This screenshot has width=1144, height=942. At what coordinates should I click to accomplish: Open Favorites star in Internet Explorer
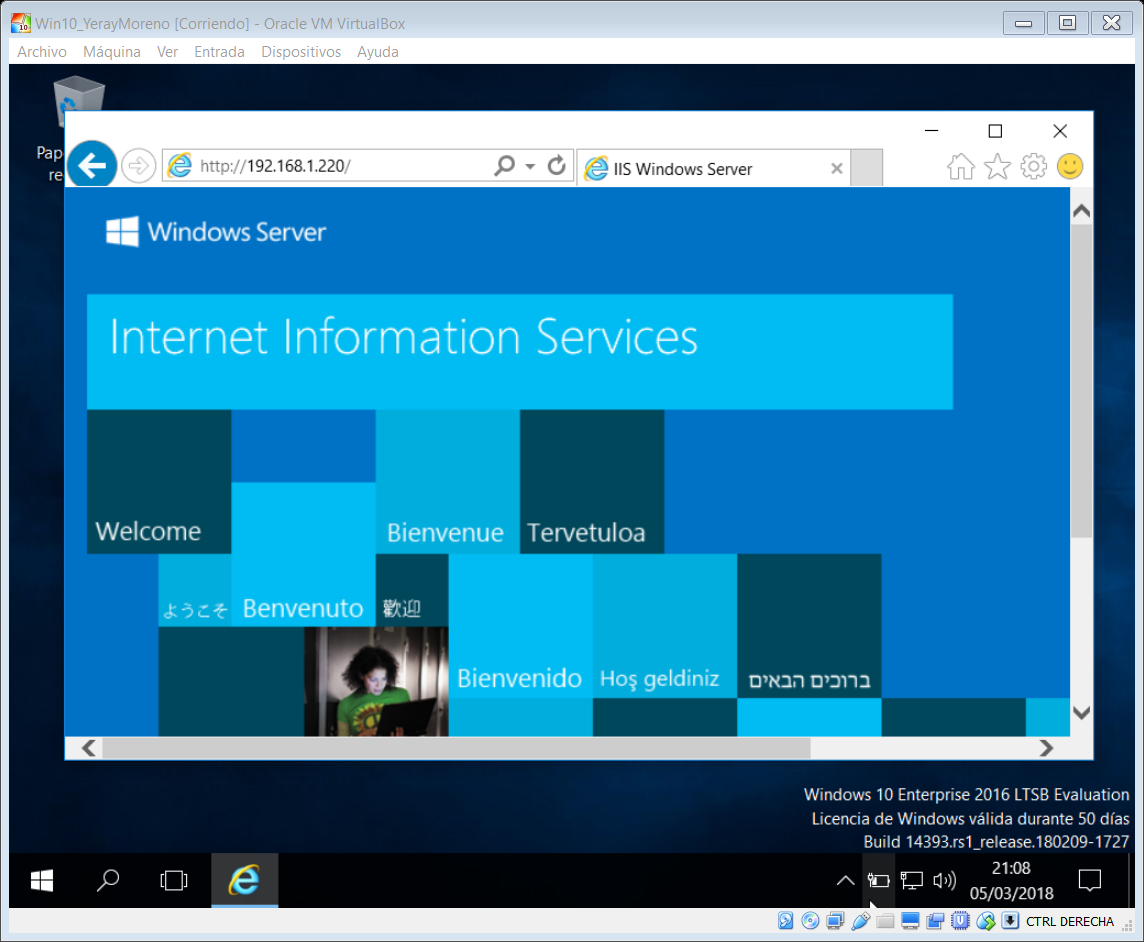coord(997,166)
